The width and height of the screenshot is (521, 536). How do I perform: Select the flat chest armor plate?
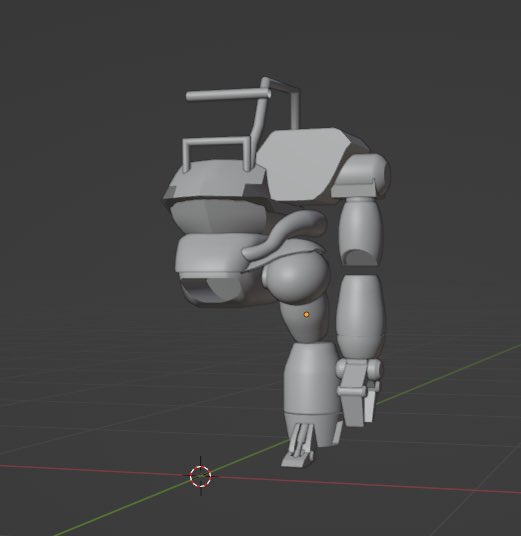305,164
